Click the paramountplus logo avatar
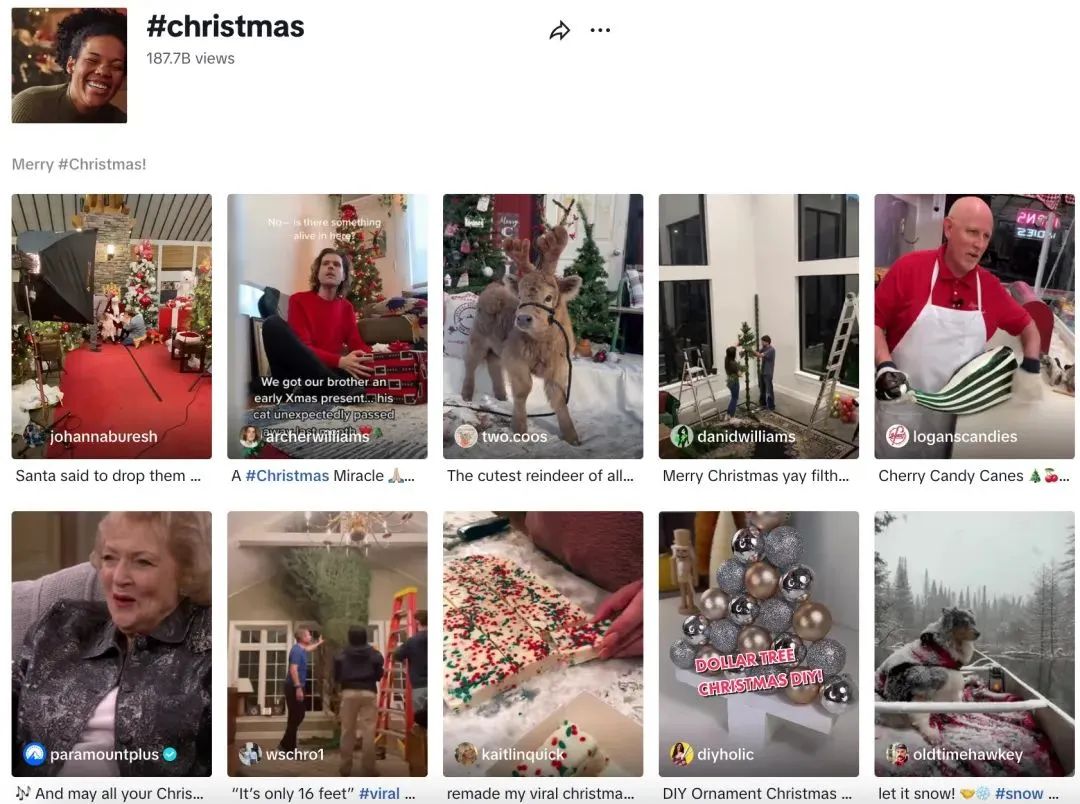The width and height of the screenshot is (1080, 804). (35, 754)
